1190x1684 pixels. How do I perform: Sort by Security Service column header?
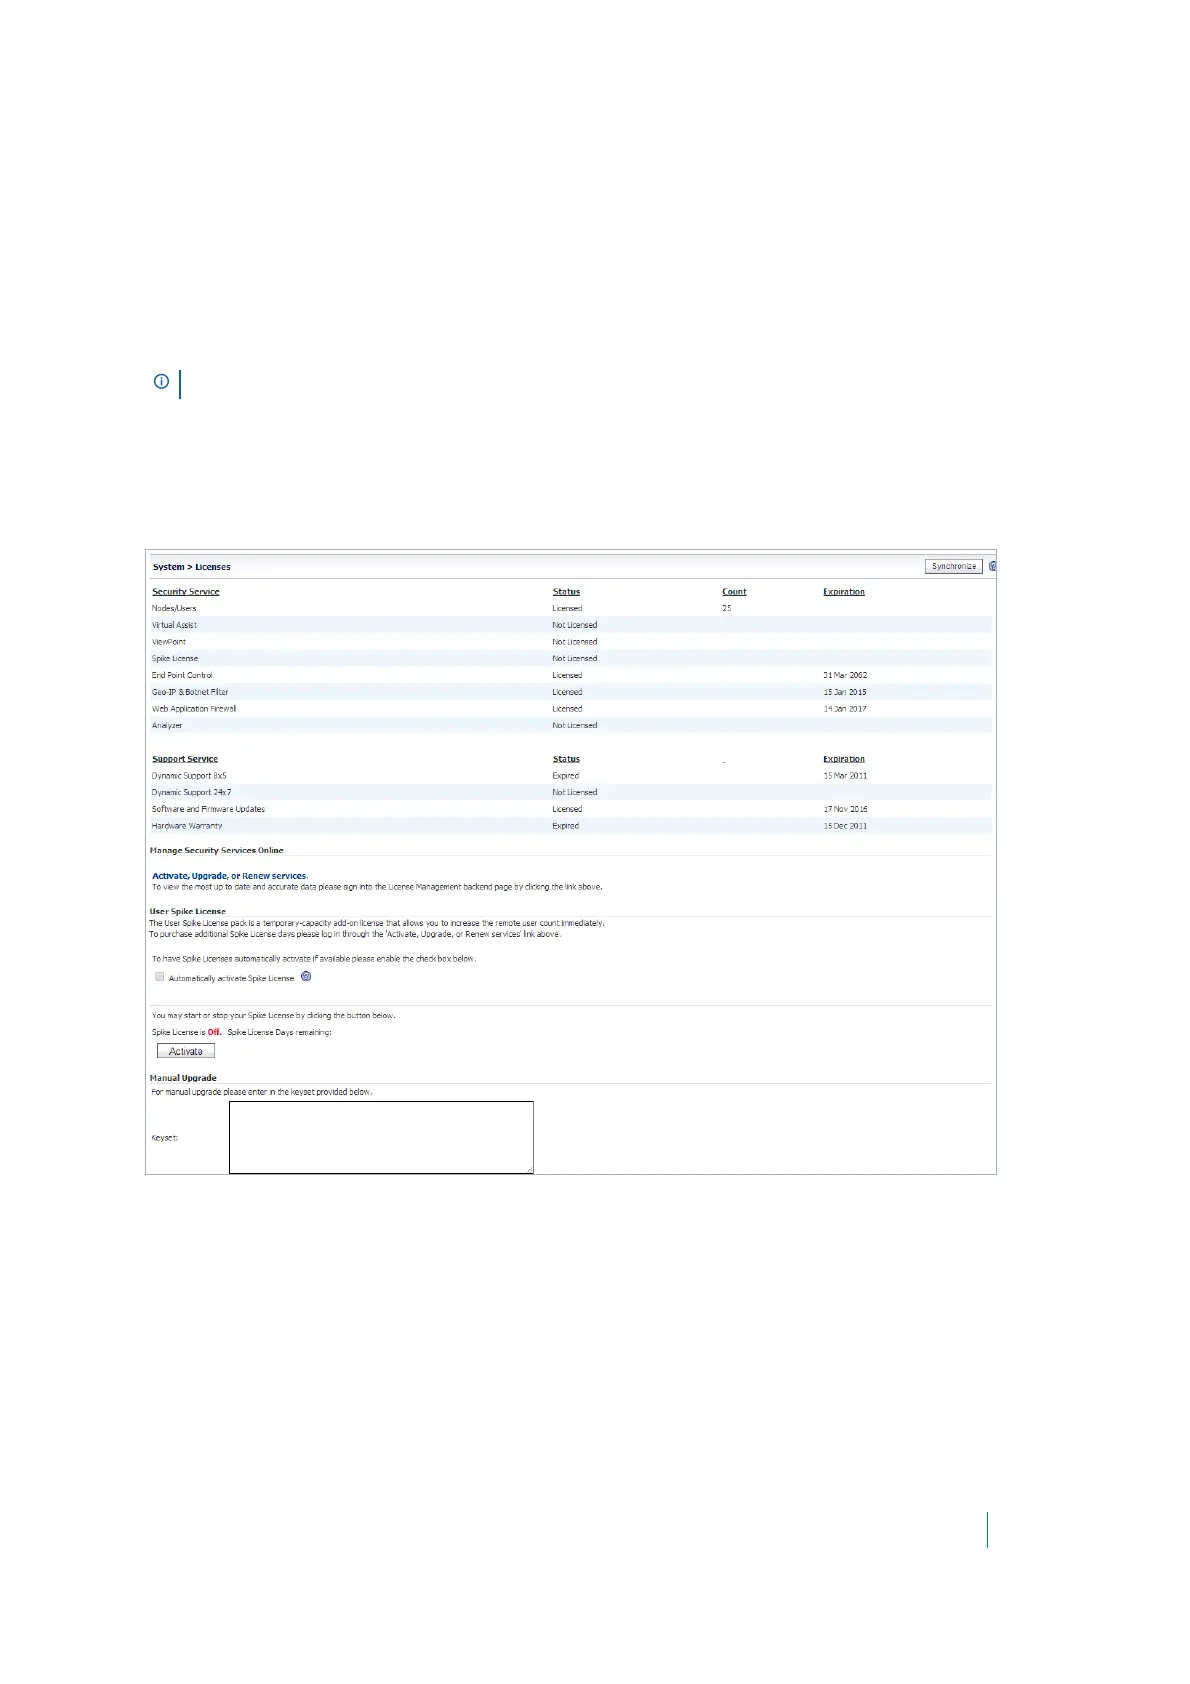pyautogui.click(x=185, y=592)
